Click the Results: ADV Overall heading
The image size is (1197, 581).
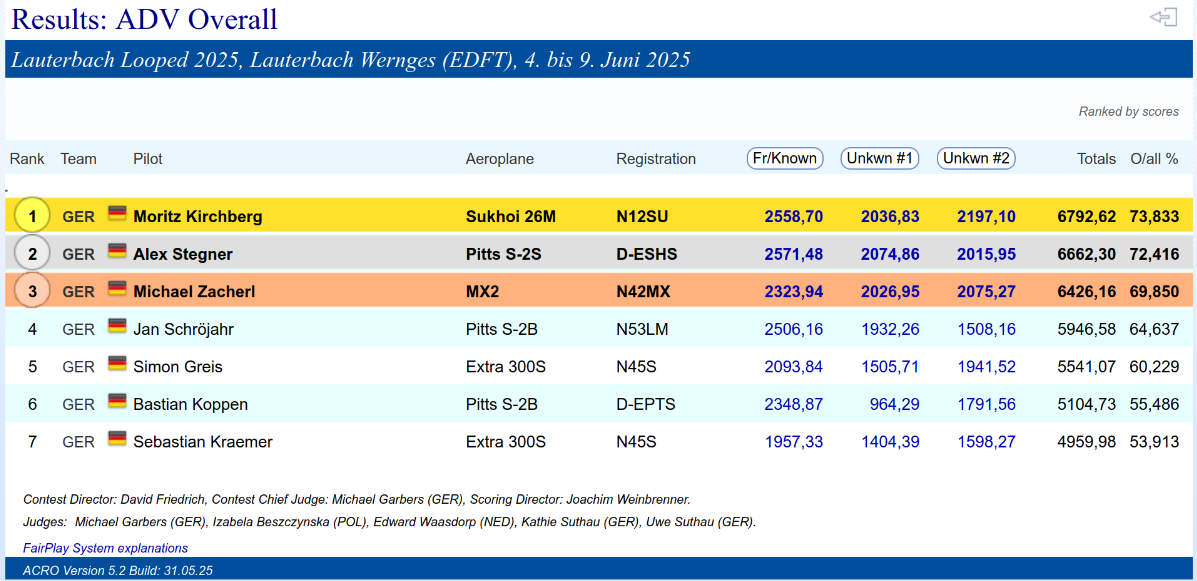point(144,18)
